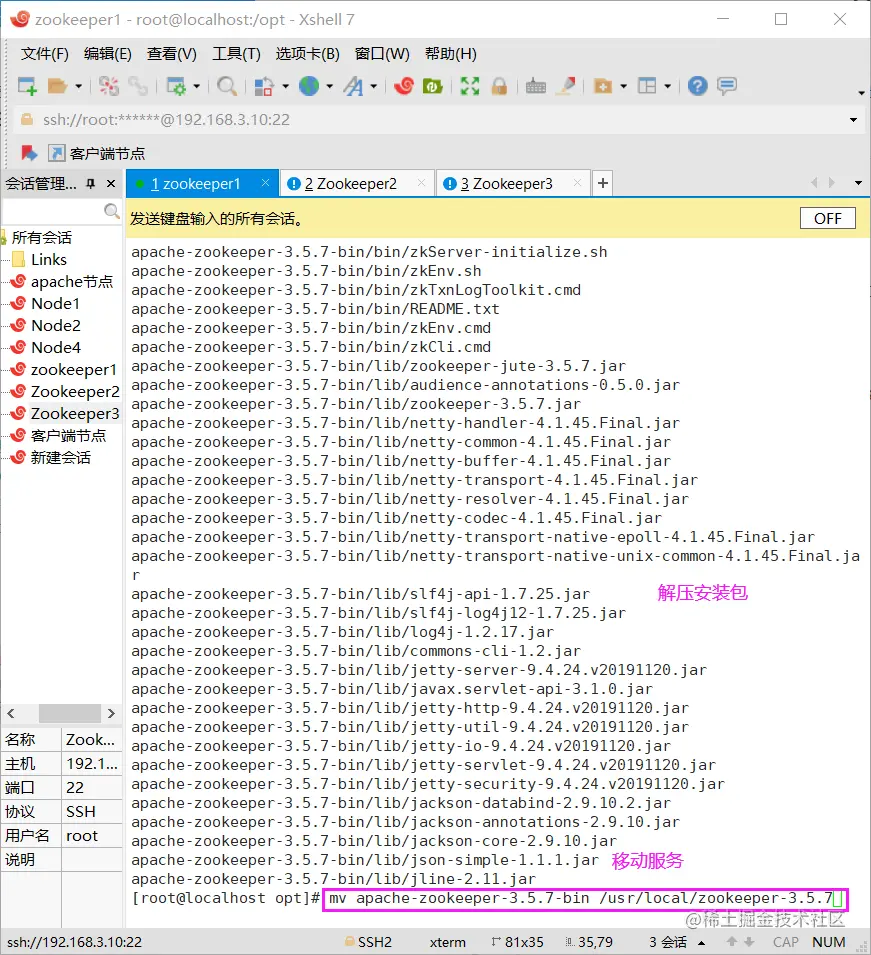The image size is (871, 955).
Task: Click the Open Session folder icon
Action: [57, 86]
